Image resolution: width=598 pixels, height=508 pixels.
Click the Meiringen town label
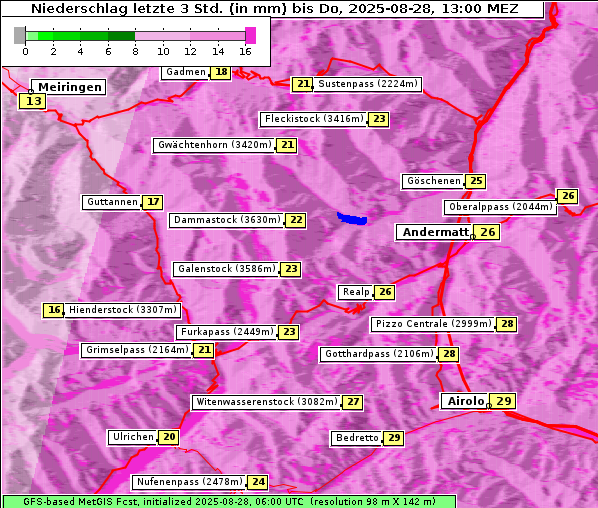69,87
